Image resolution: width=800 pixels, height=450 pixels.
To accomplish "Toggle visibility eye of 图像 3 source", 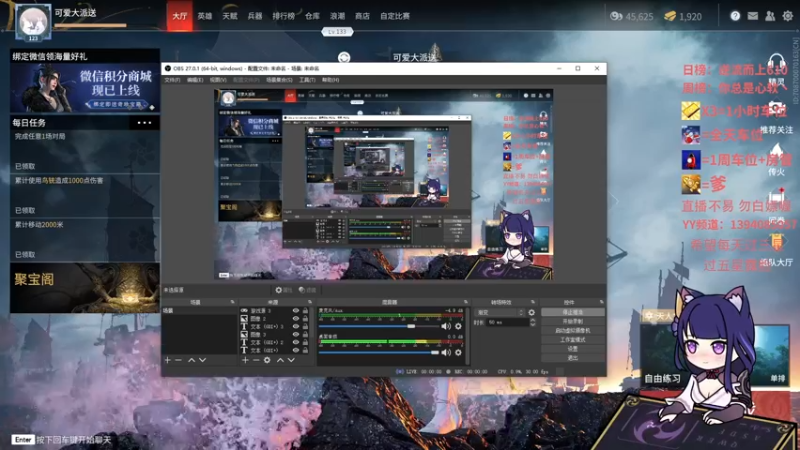I will tap(295, 334).
